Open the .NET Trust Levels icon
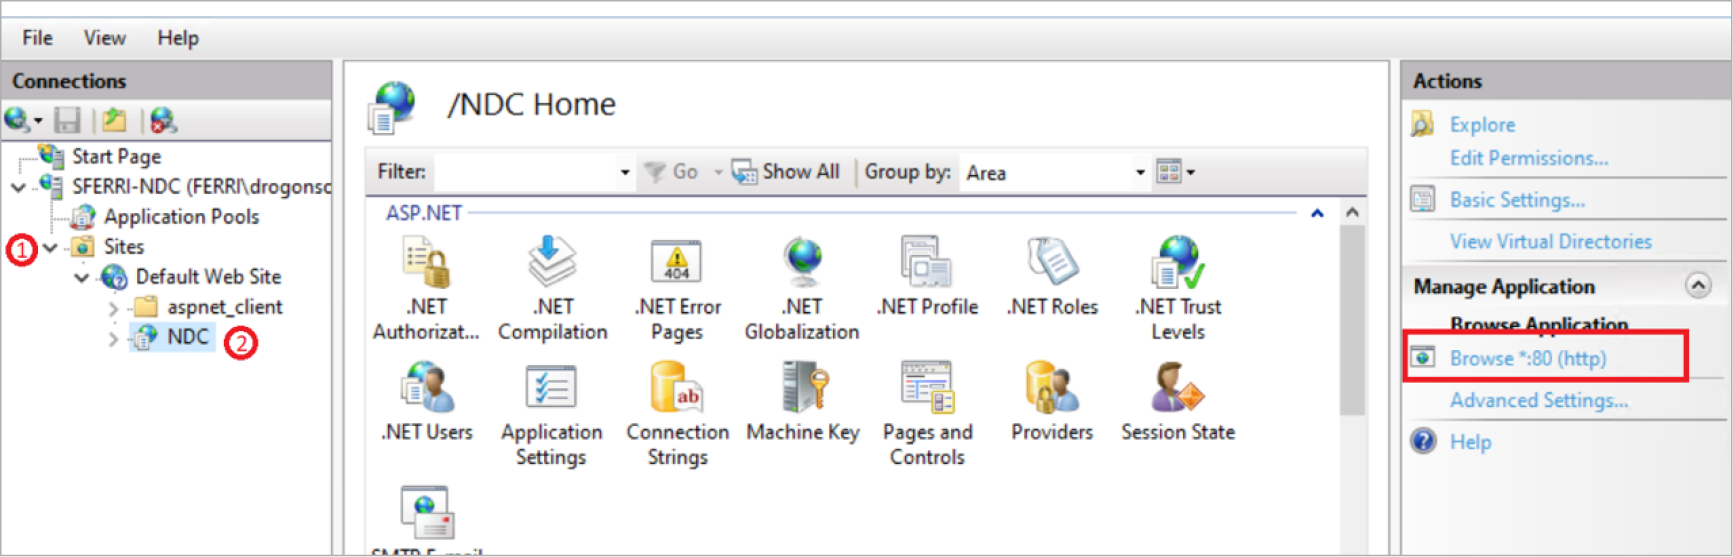Image resolution: width=1733 pixels, height=557 pixels. (x=1177, y=264)
